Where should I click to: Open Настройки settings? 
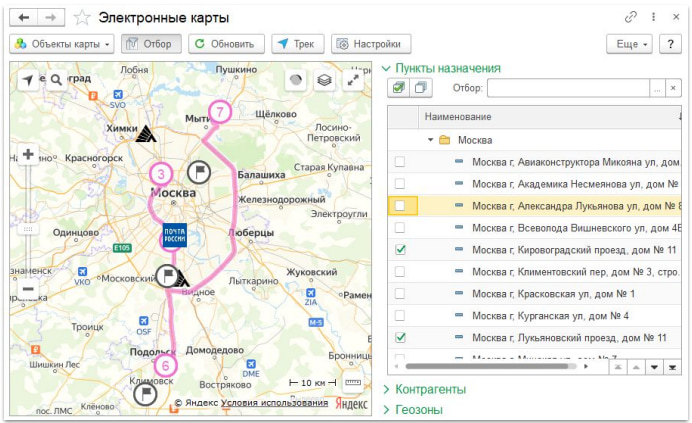click(371, 44)
